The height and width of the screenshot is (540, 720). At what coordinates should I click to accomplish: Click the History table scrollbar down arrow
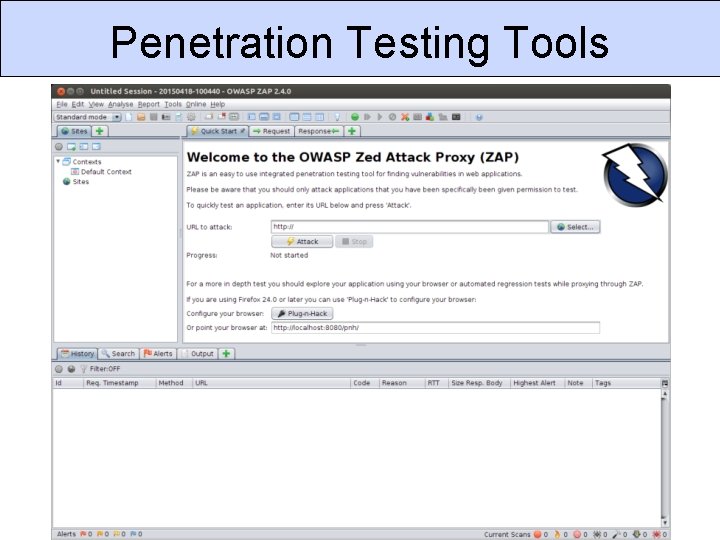[x=664, y=523]
